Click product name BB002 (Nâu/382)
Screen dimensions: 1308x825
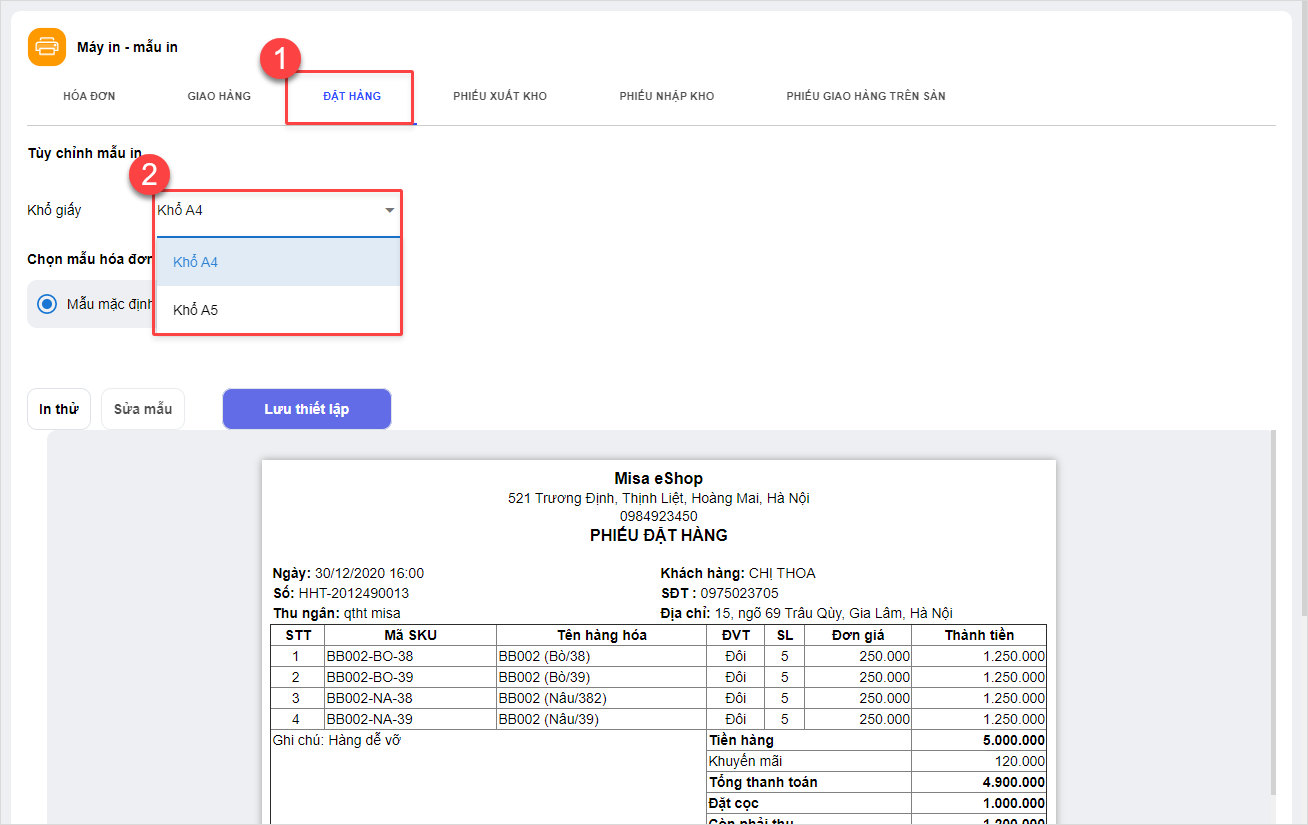[553, 698]
